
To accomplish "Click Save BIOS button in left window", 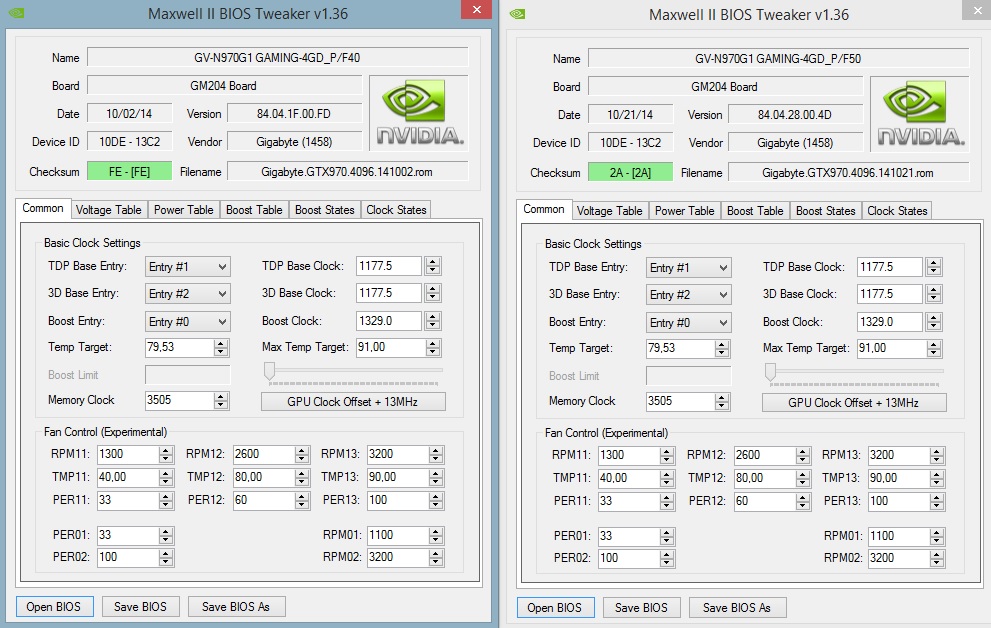I will [x=140, y=607].
